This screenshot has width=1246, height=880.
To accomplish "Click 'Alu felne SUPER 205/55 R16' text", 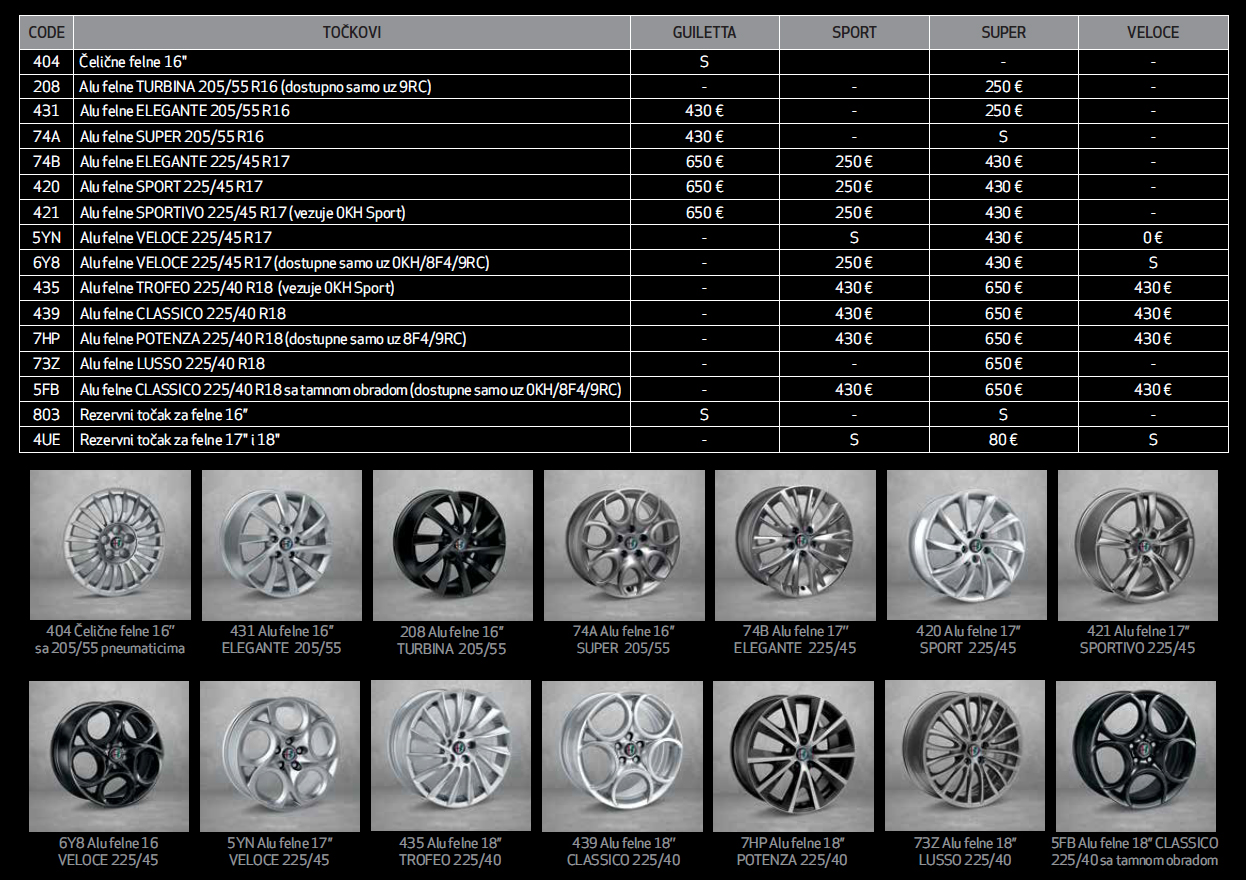I will click(x=172, y=136).
